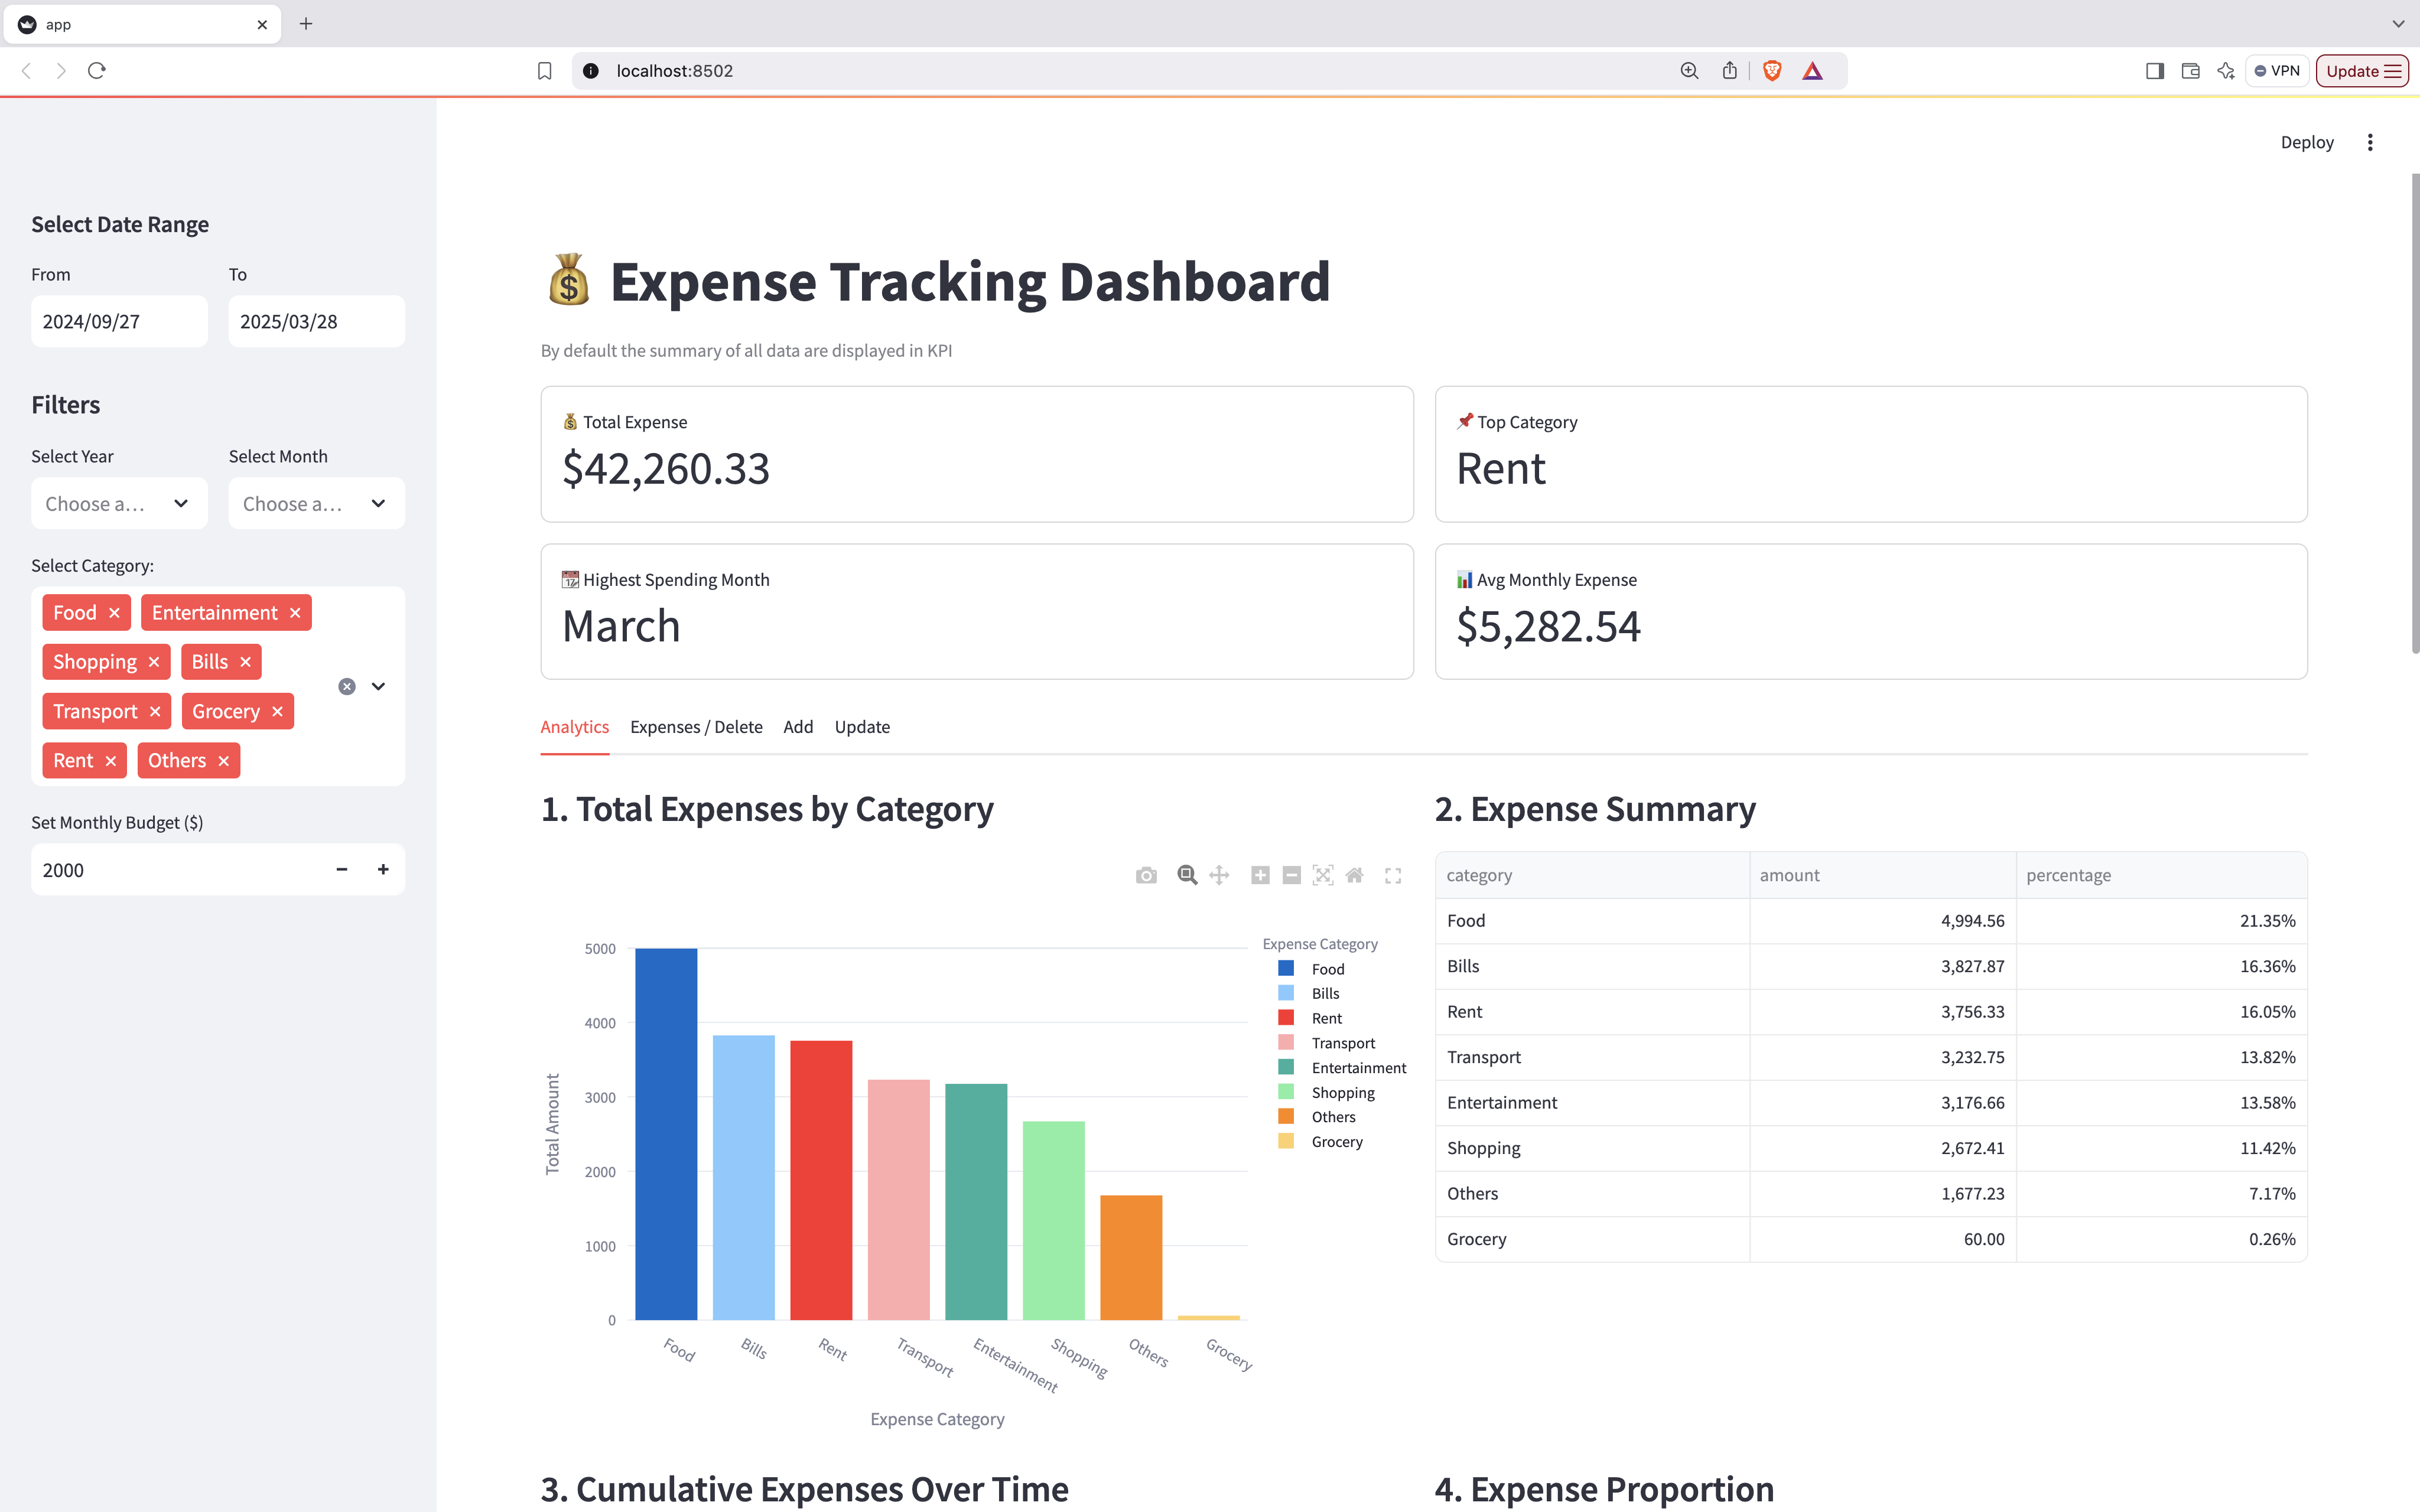Toggle Shopping series in chart legend
The height and width of the screenshot is (1512, 2420).
pos(1328,1092)
